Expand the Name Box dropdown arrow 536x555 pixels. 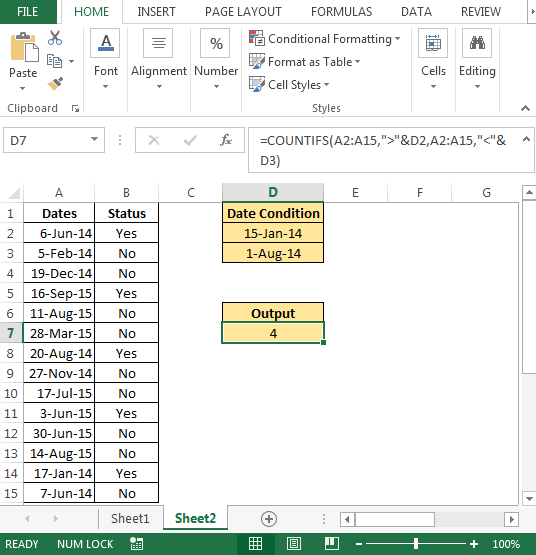[x=94, y=139]
